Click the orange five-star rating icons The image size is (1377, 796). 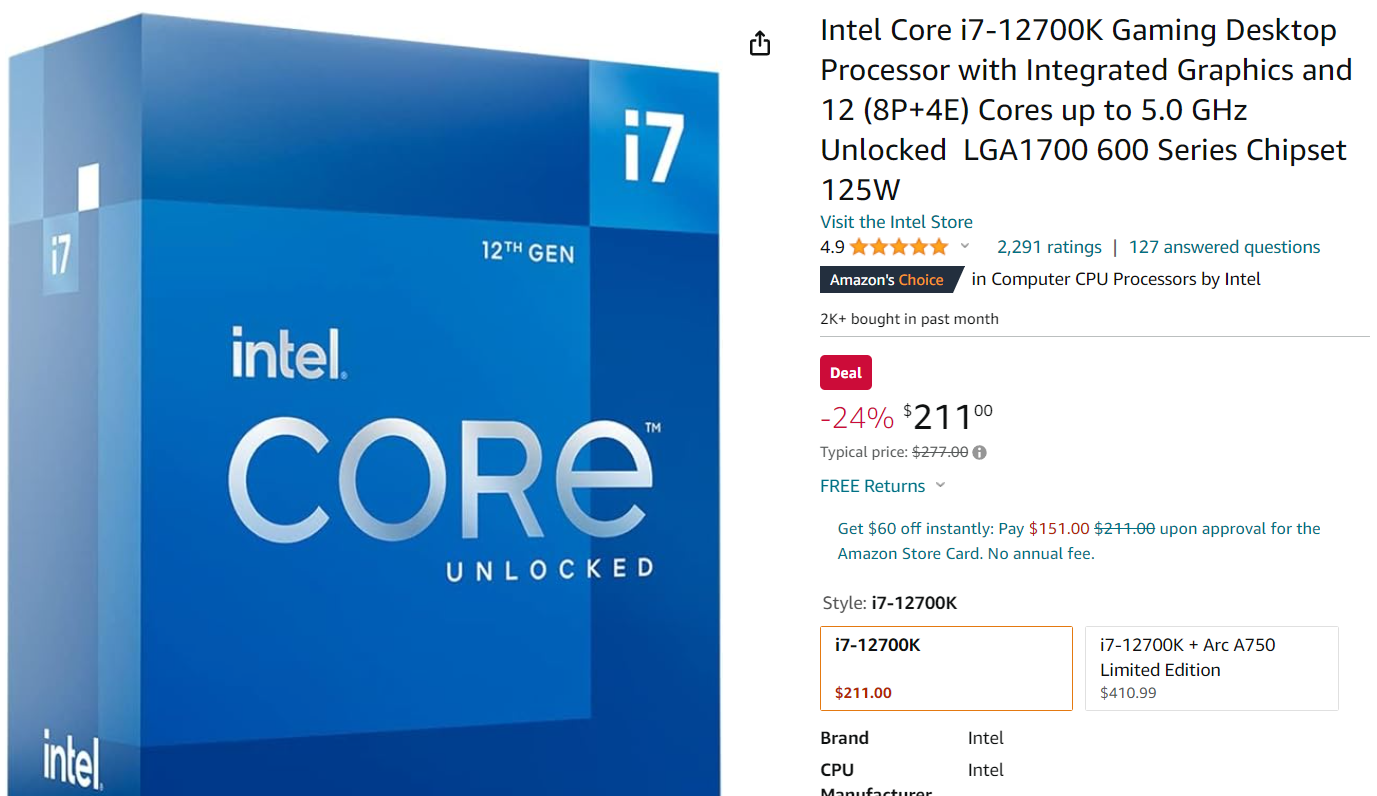pyautogui.click(x=898, y=247)
